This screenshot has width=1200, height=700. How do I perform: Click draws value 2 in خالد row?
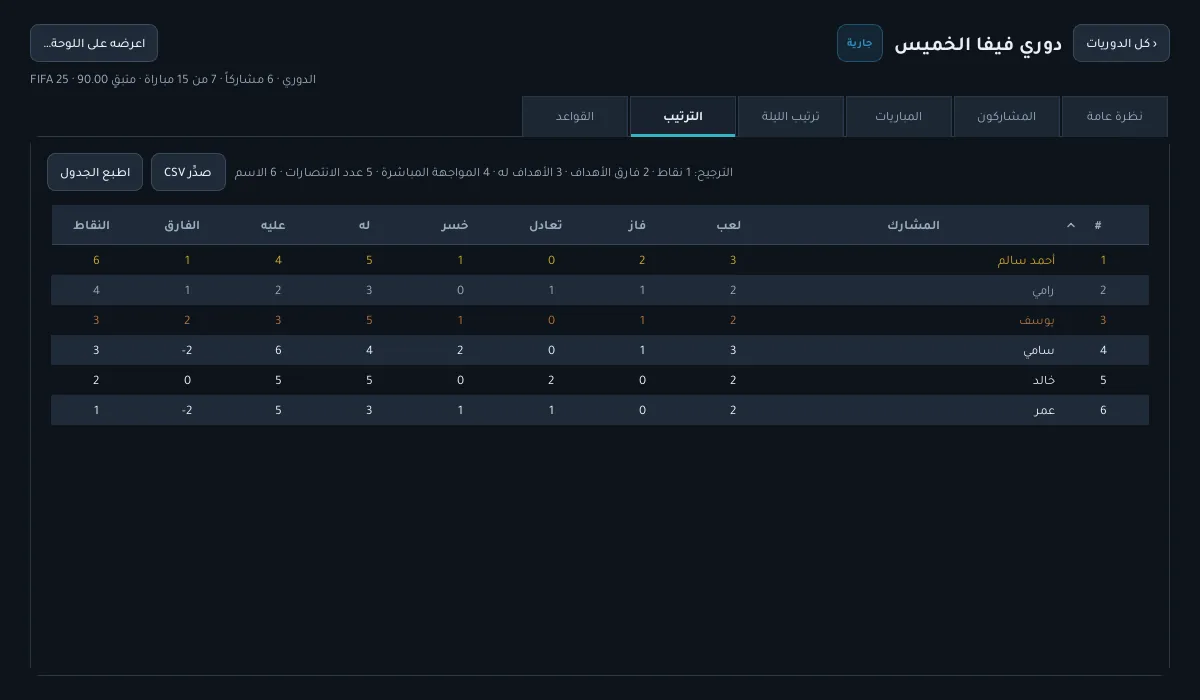(551, 380)
